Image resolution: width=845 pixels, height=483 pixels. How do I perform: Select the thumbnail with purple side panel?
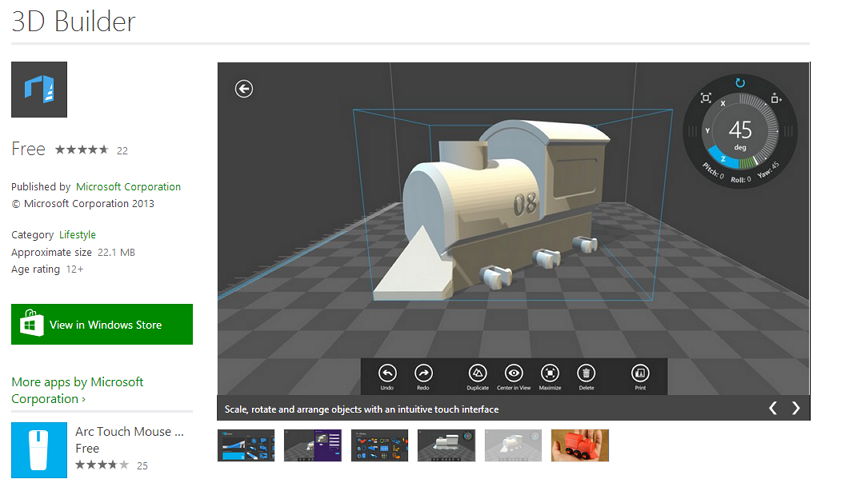pos(313,445)
